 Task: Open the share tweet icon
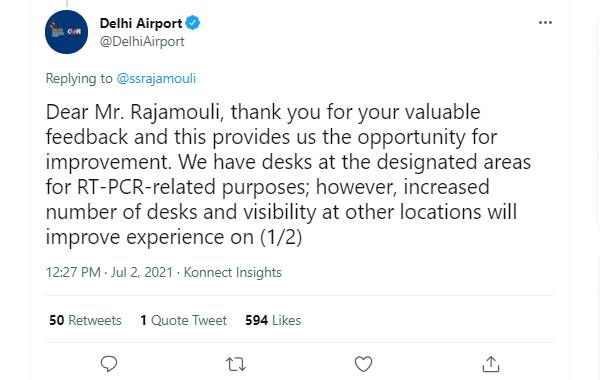(491, 364)
